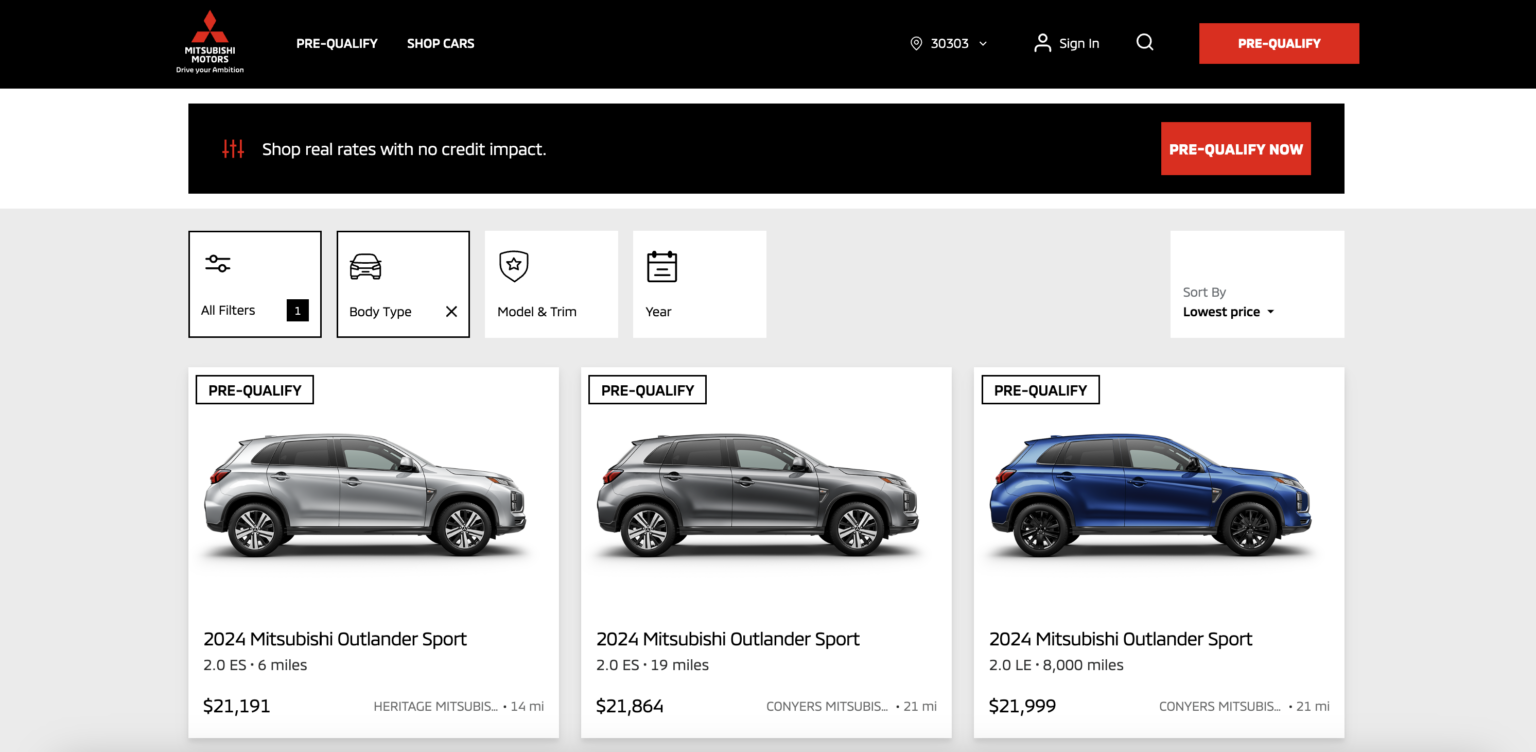Select the SHOP CARS menu item

440,43
